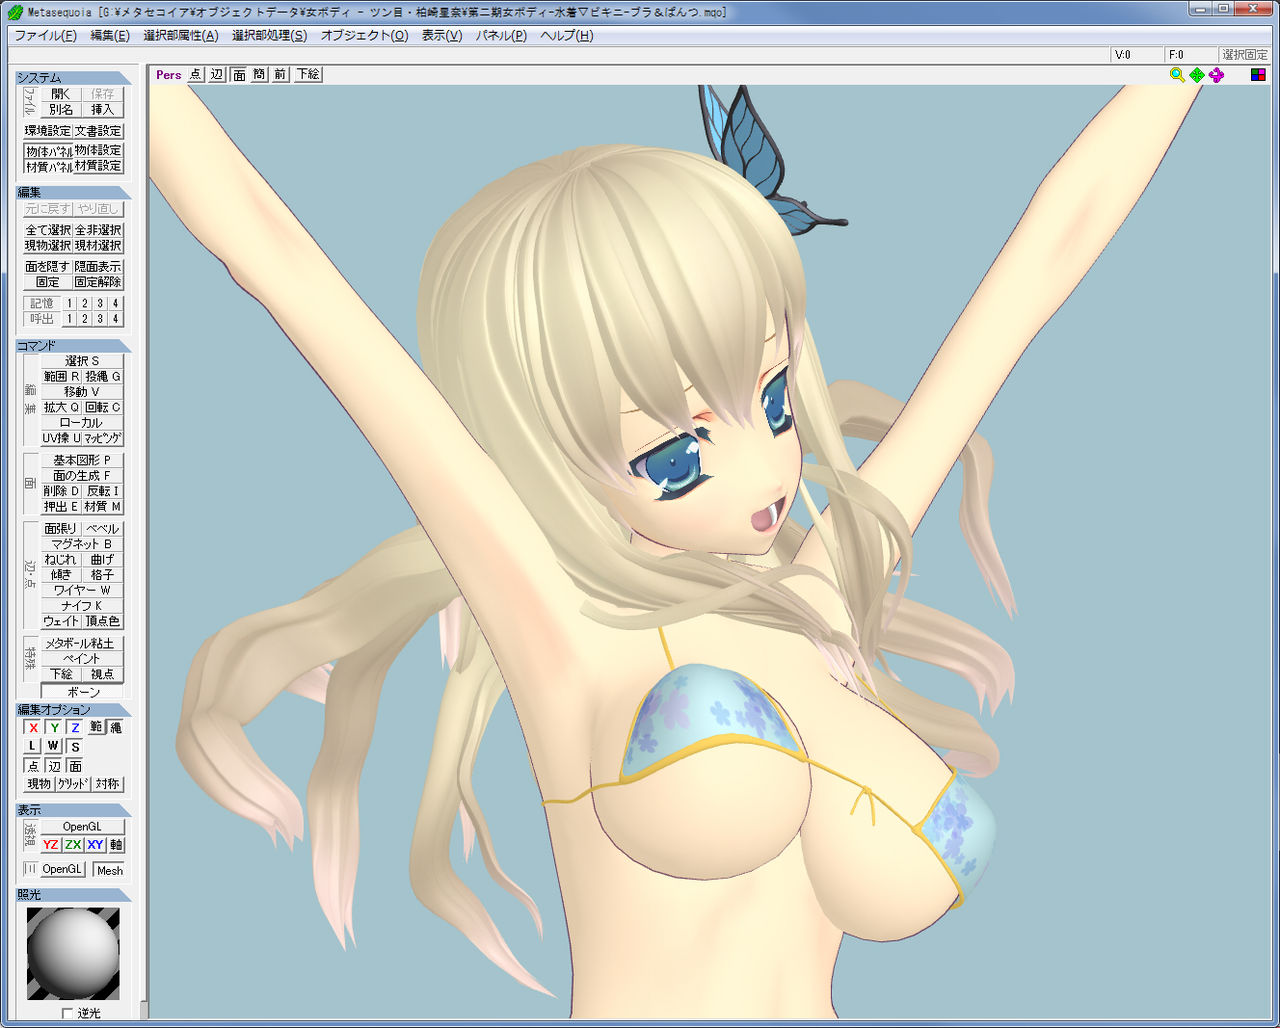This screenshot has width=1280, height=1028.
Task: Toggle 前 front-only display in viewport toolbar
Action: pos(280,75)
